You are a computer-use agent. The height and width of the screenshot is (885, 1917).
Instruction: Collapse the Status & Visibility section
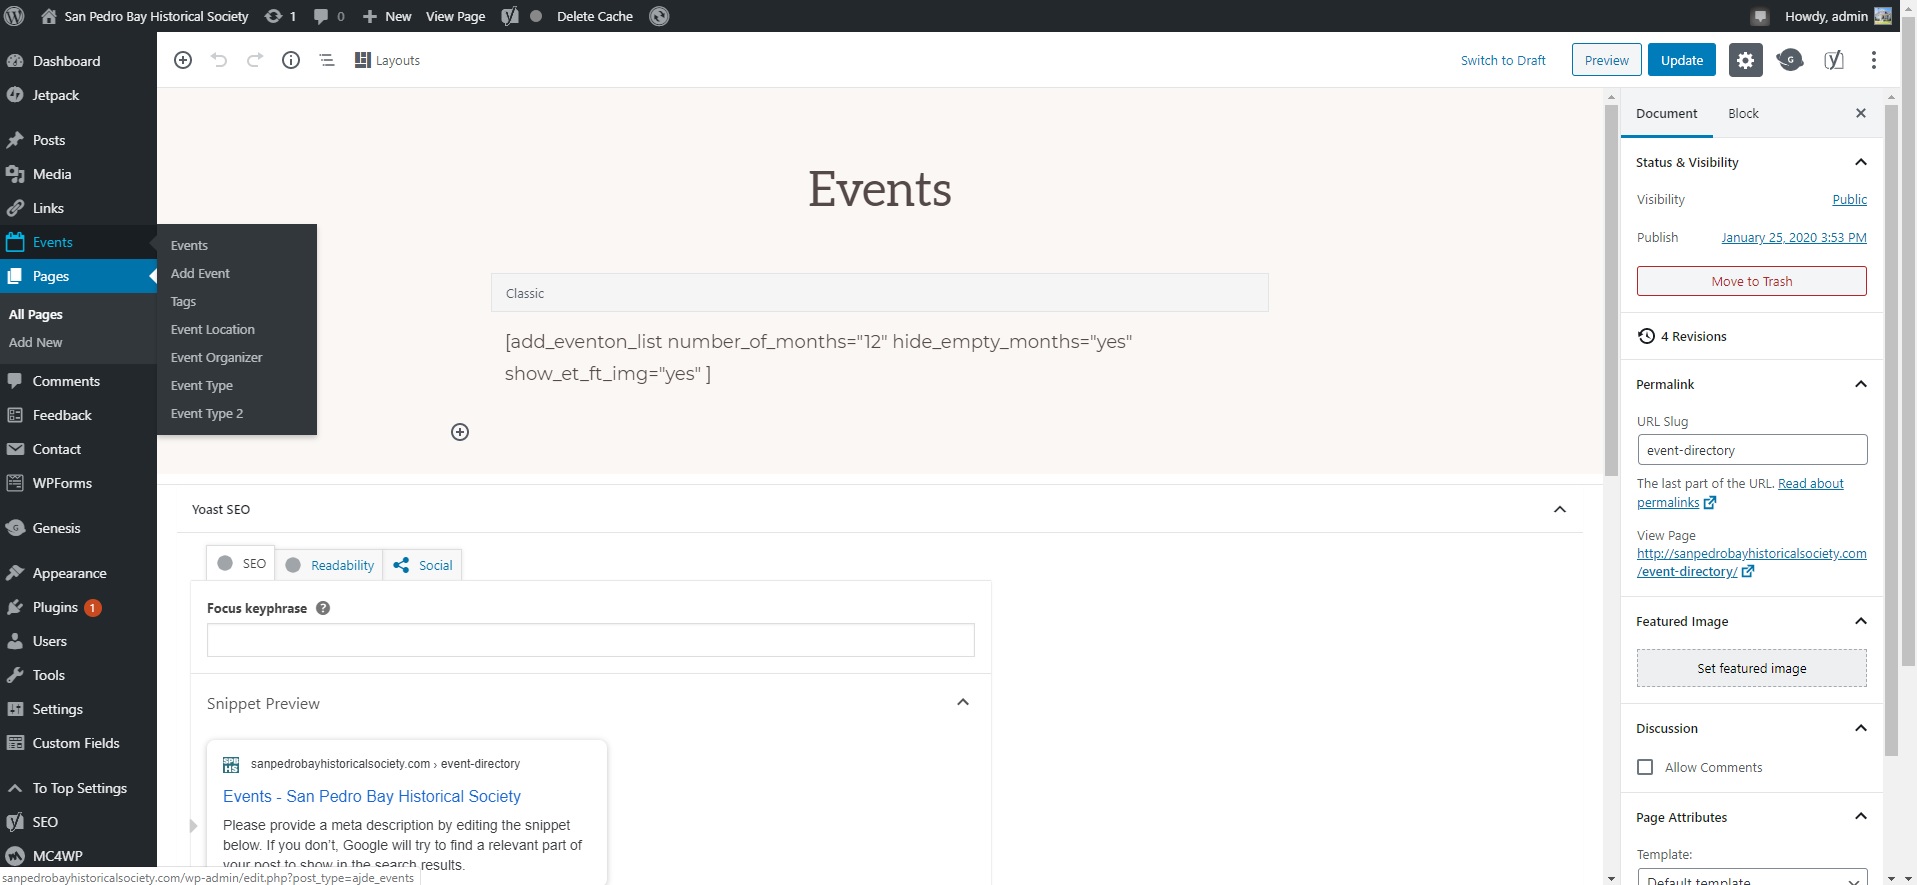tap(1860, 162)
